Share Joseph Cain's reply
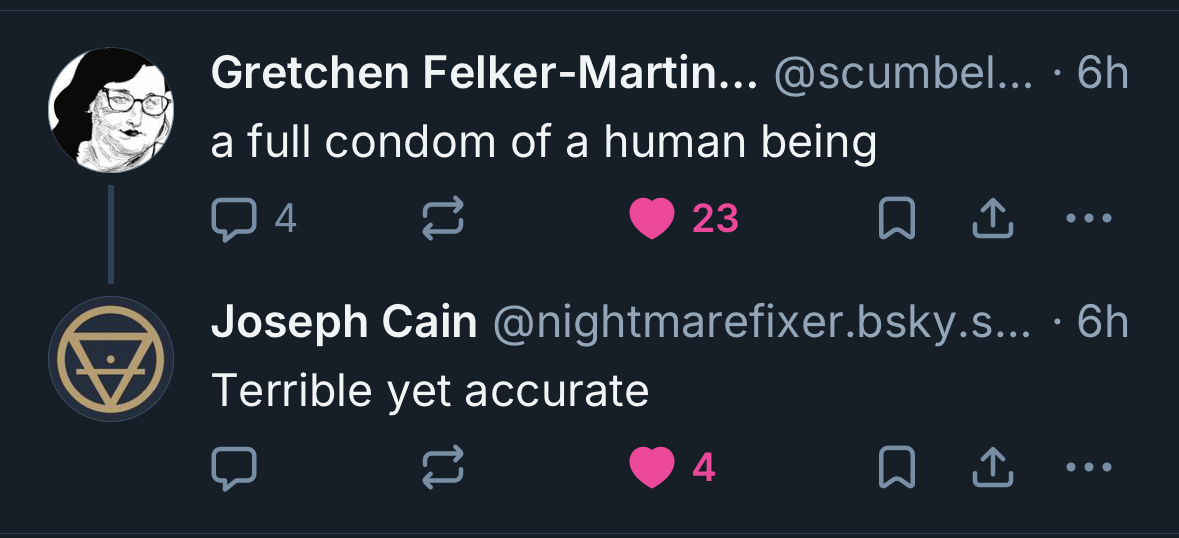The width and height of the screenshot is (1179, 538). [x=993, y=467]
